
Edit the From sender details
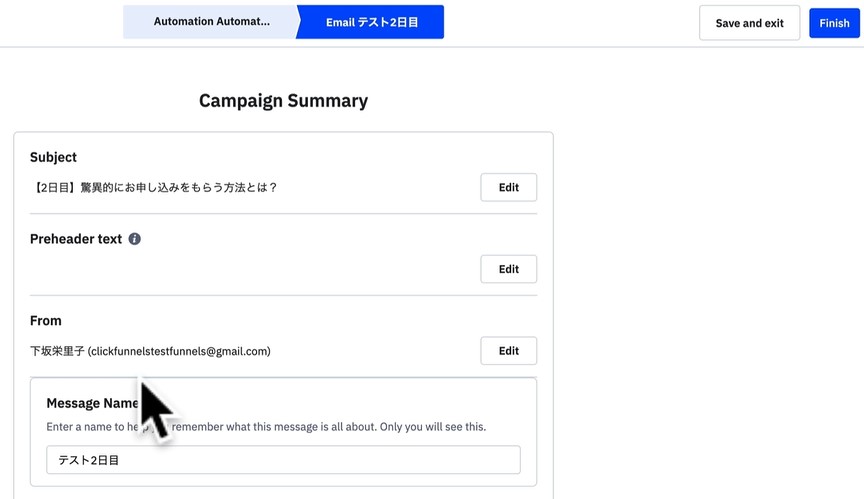click(x=508, y=351)
